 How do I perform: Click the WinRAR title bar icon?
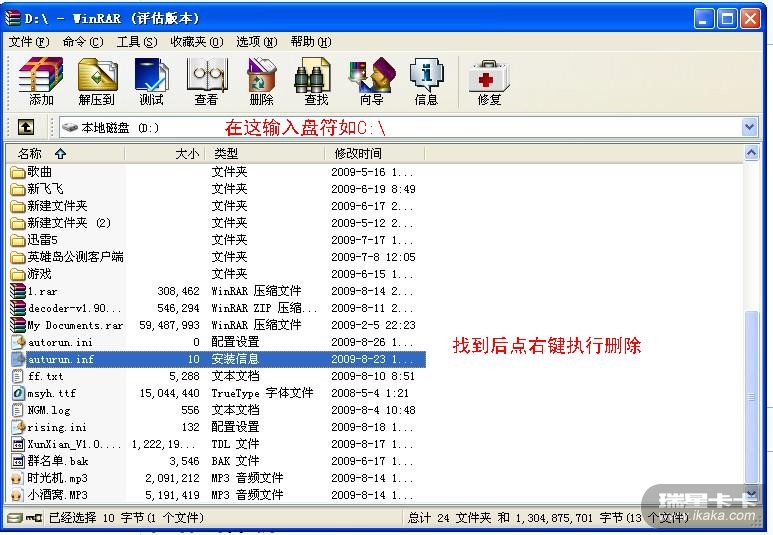[13, 18]
